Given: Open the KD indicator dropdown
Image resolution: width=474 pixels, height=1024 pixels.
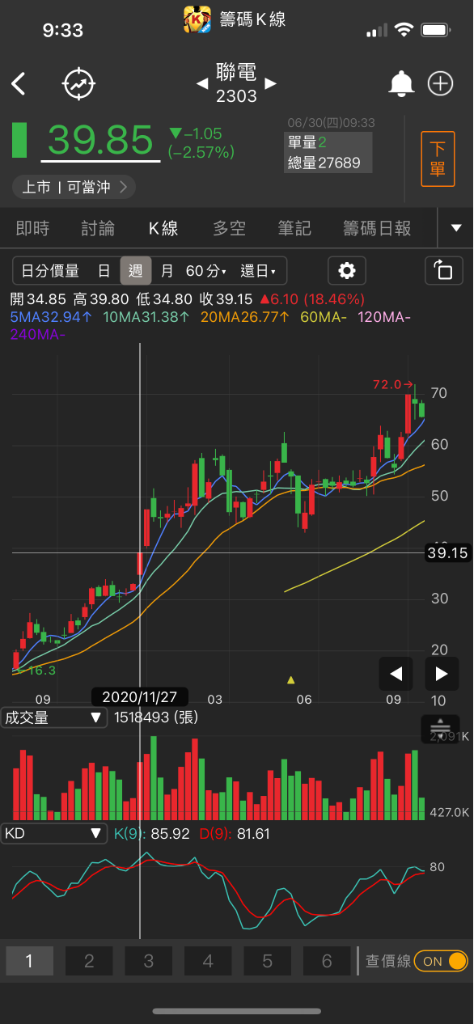Looking at the screenshot, I should click(x=54, y=833).
